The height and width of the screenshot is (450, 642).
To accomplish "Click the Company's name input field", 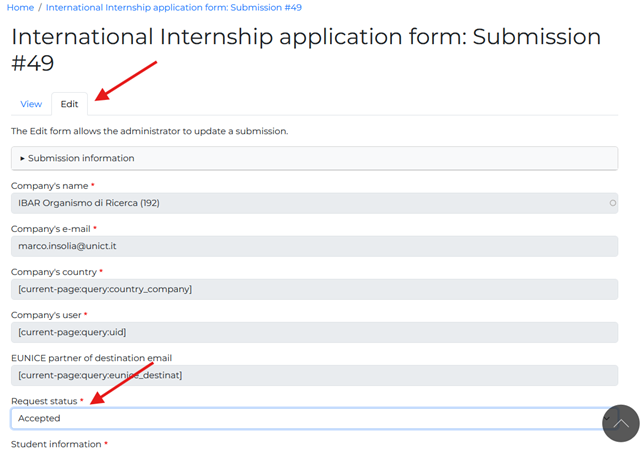I will pyautogui.click(x=300, y=203).
